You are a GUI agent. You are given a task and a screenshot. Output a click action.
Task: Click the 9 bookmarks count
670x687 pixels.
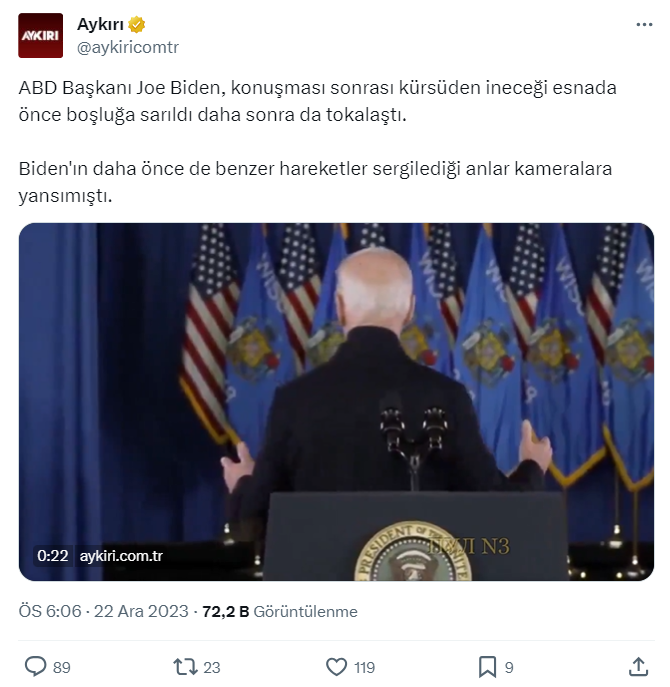coord(509,667)
